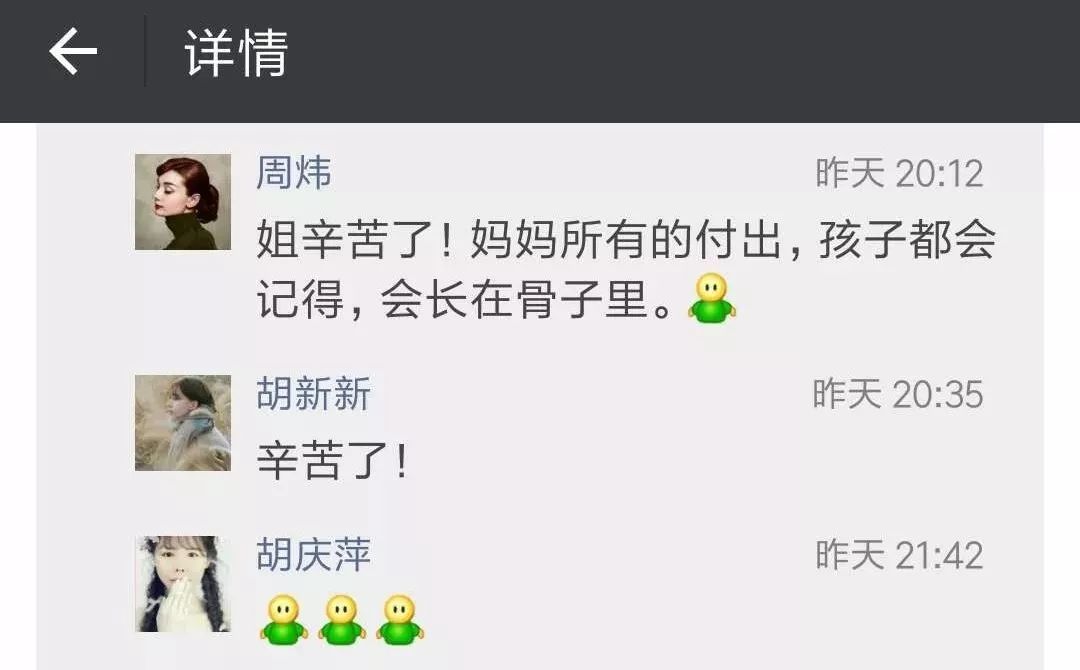Tap the back arrow icon
Viewport: 1080px width, 670px height.
(73, 51)
